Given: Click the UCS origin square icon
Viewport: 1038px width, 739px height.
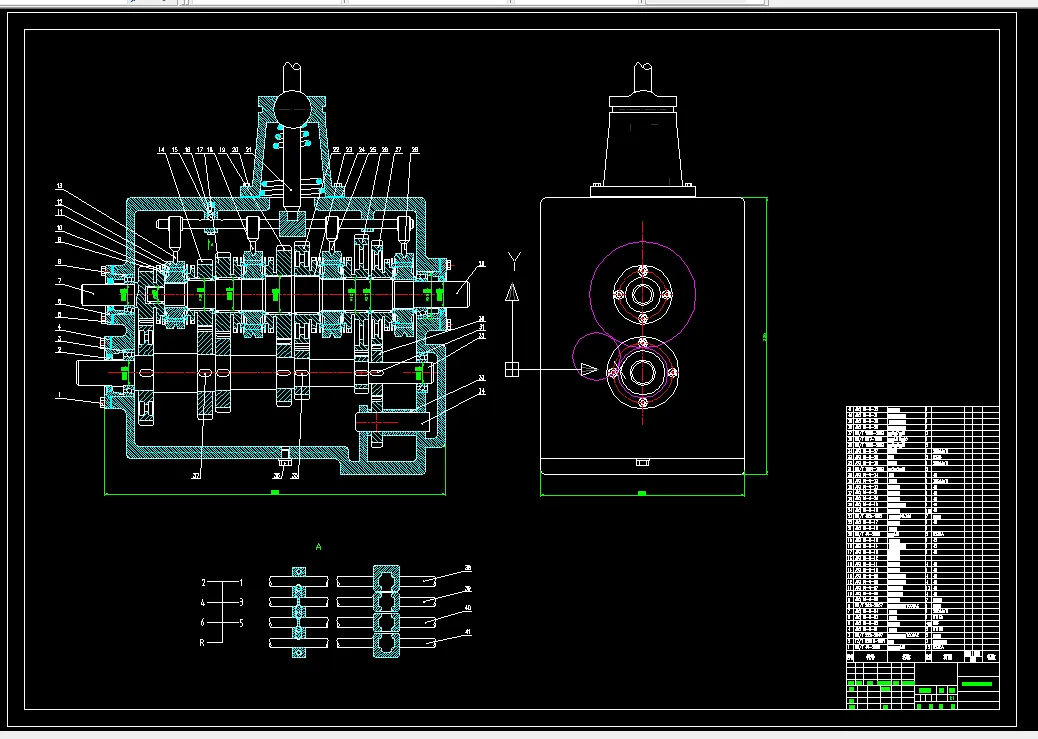Looking at the screenshot, I should [x=512, y=370].
